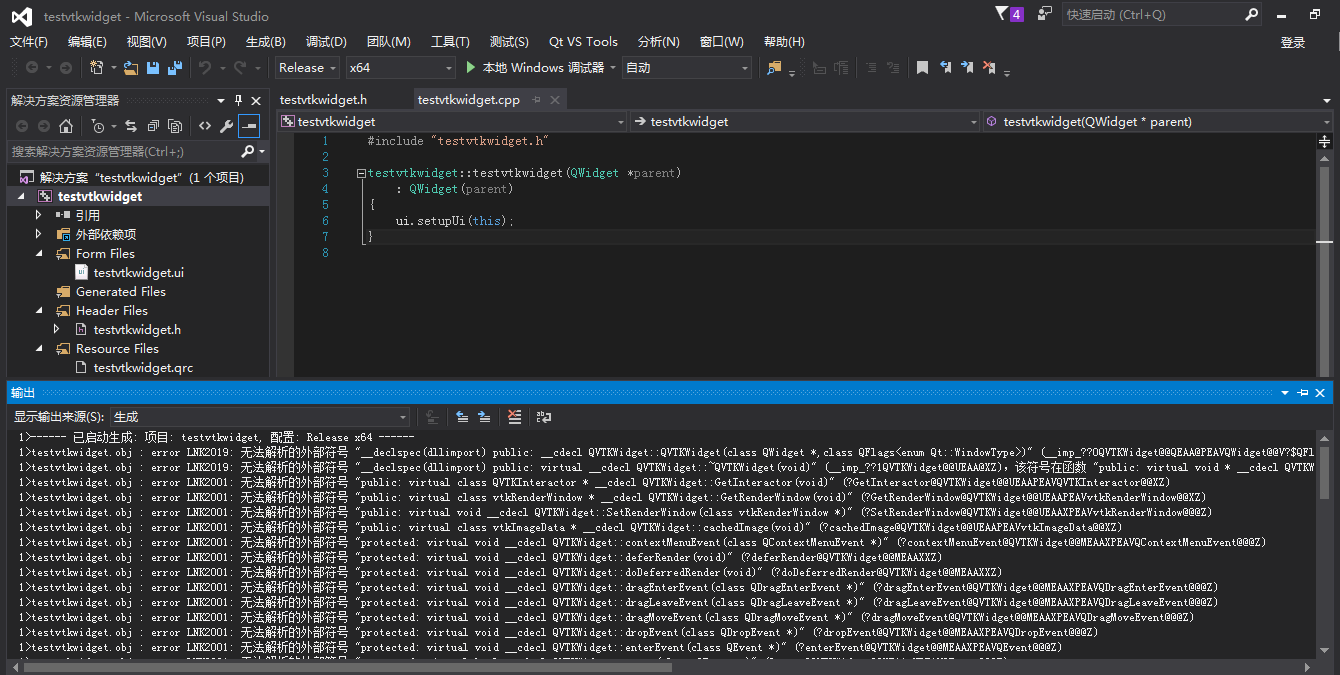Click the View Code icon in Solution Explorer
The width and height of the screenshot is (1340, 675).
204,126
